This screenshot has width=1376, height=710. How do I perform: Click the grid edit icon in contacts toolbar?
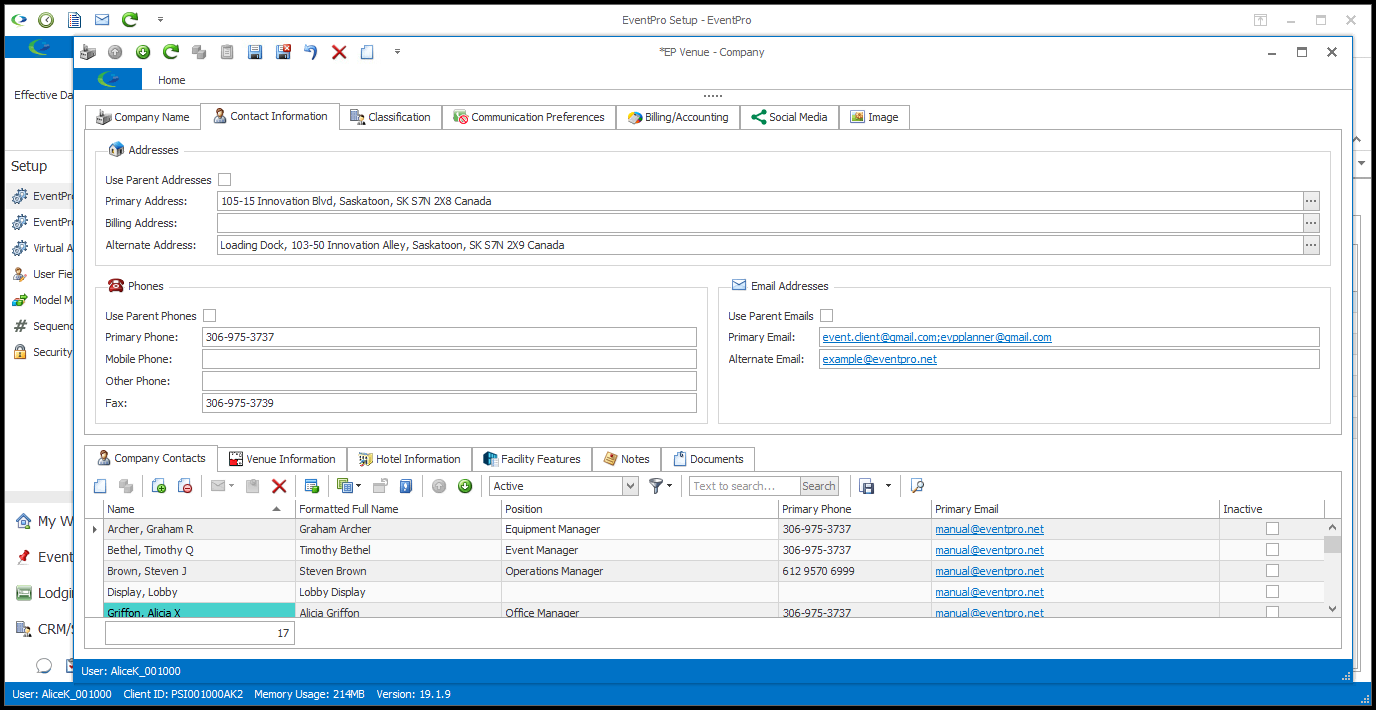coord(311,486)
